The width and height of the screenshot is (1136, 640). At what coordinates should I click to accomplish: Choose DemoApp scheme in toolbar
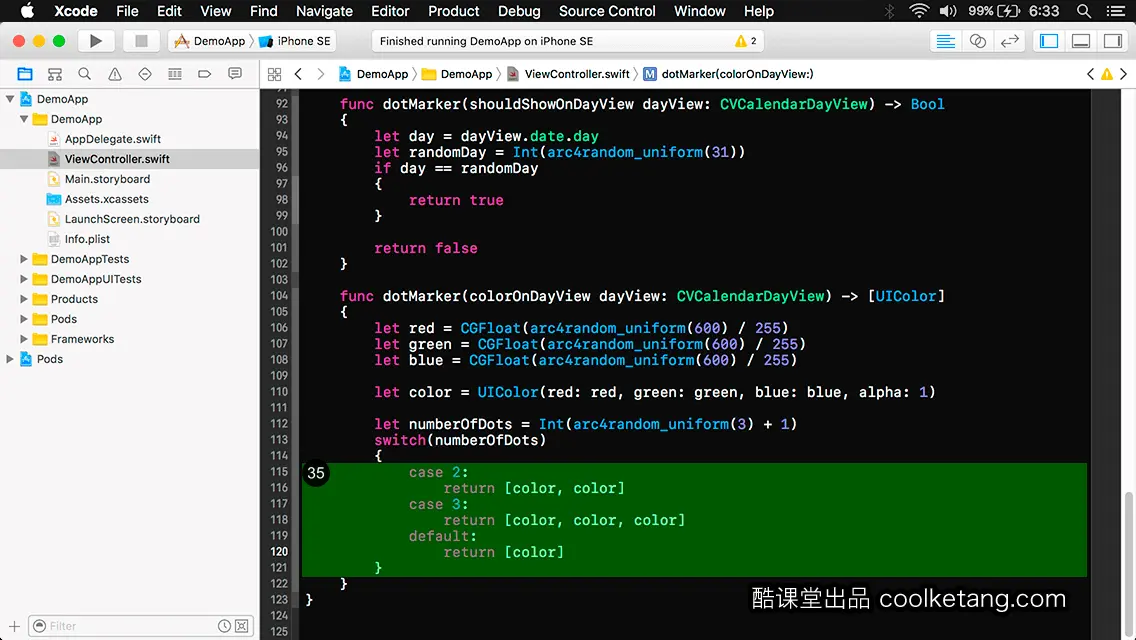210,41
